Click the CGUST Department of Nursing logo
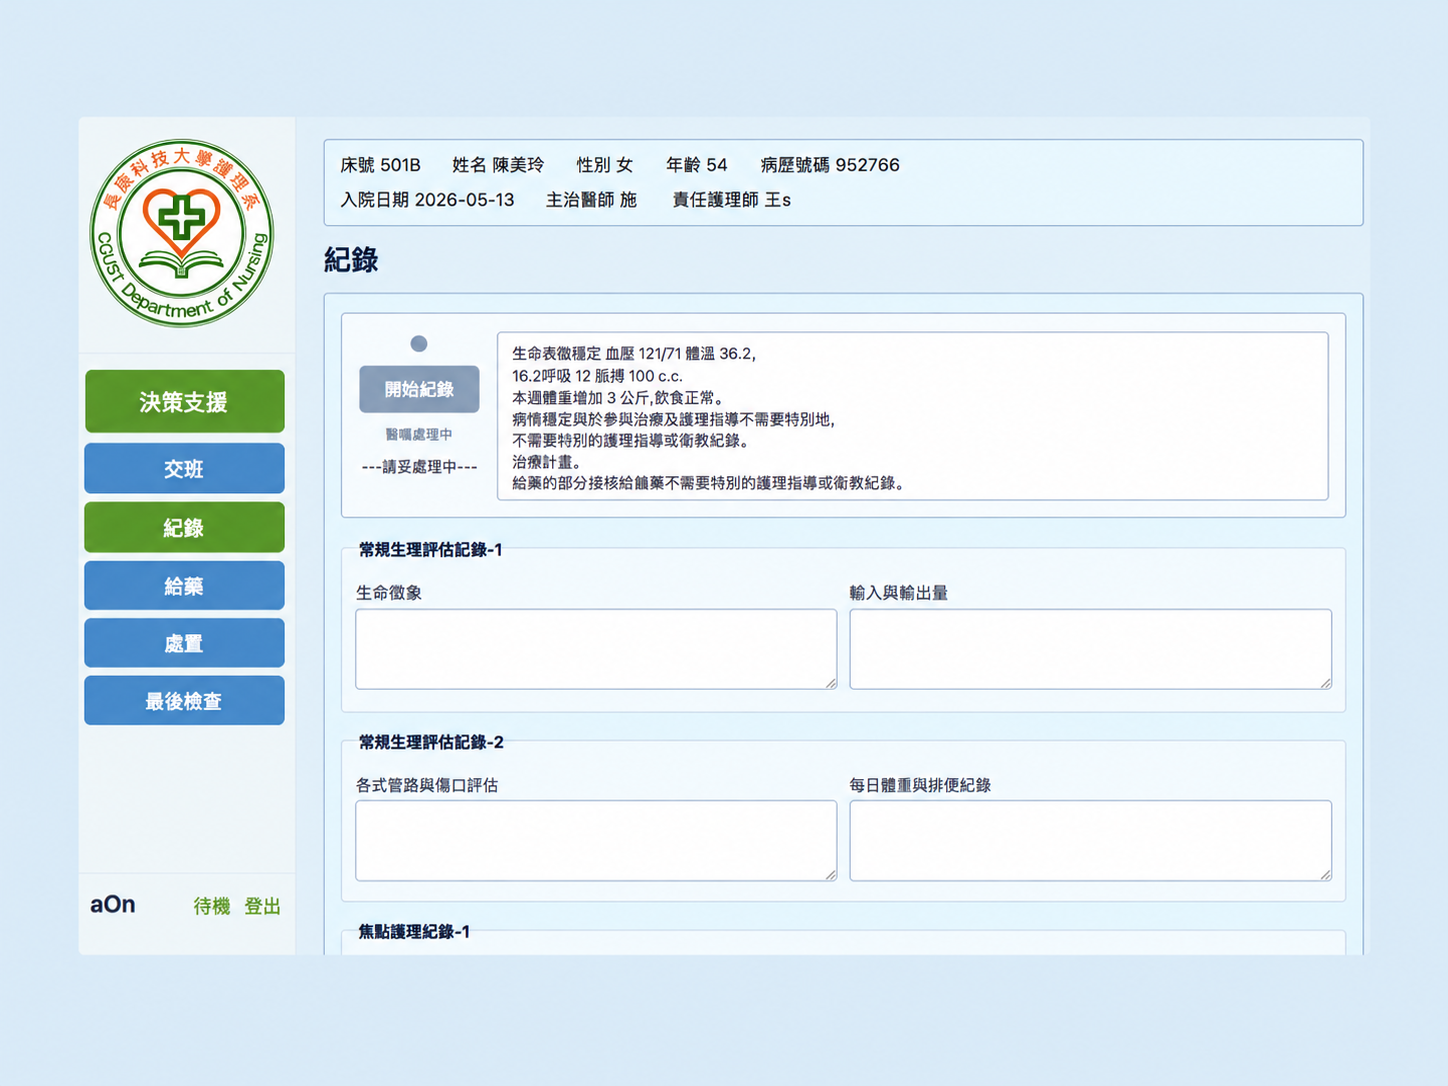 181,233
